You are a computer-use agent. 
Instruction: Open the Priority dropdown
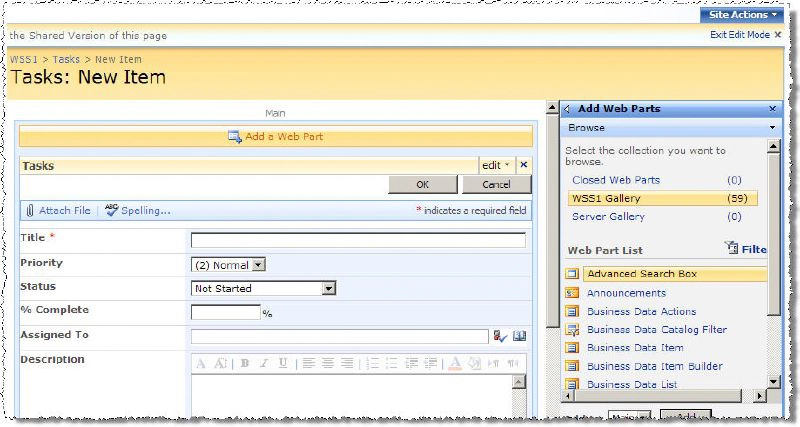[259, 265]
